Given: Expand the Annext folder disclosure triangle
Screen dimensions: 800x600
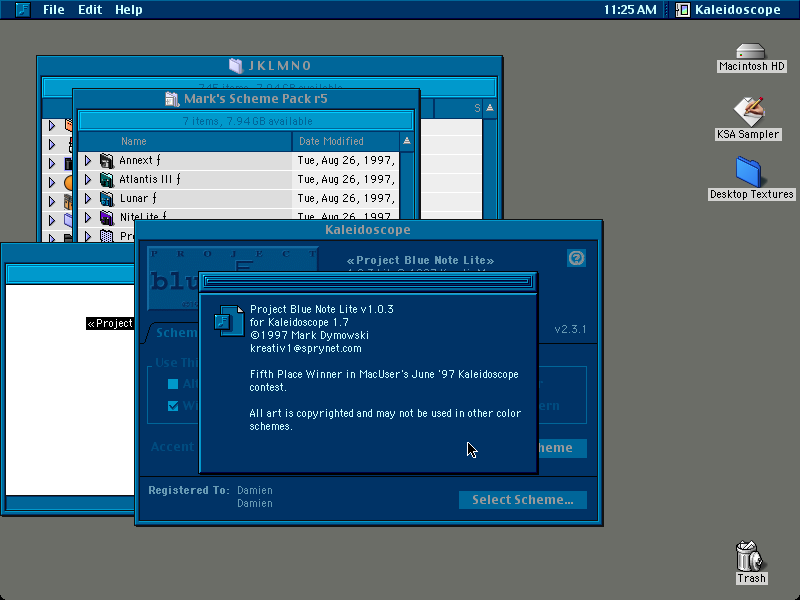Looking at the screenshot, I should click(x=88, y=161).
